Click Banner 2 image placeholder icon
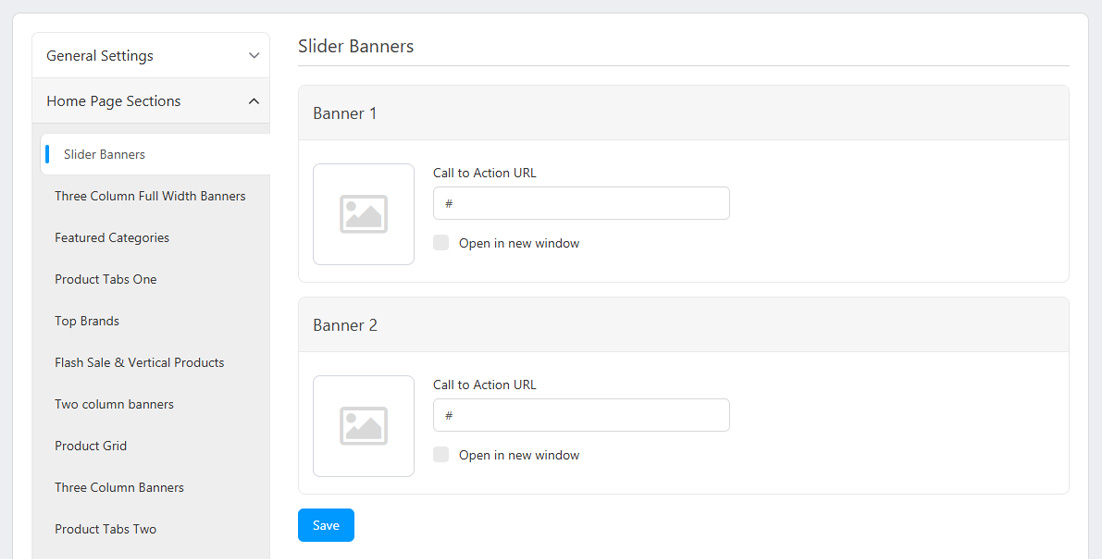Image resolution: width=1102 pixels, height=559 pixels. (x=363, y=426)
